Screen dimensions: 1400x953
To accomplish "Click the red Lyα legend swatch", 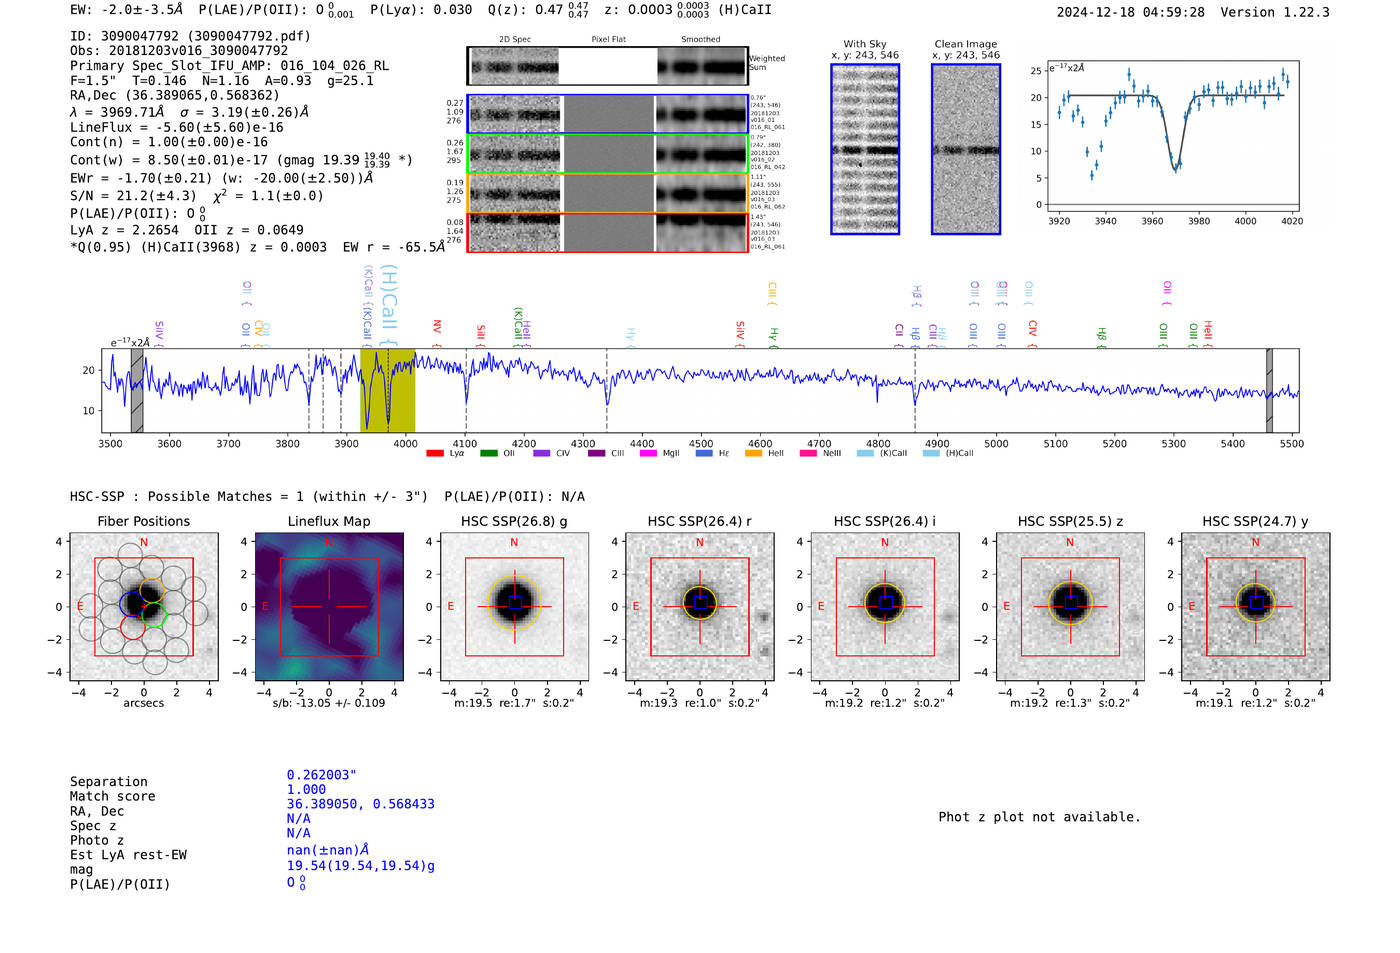I will point(434,453).
